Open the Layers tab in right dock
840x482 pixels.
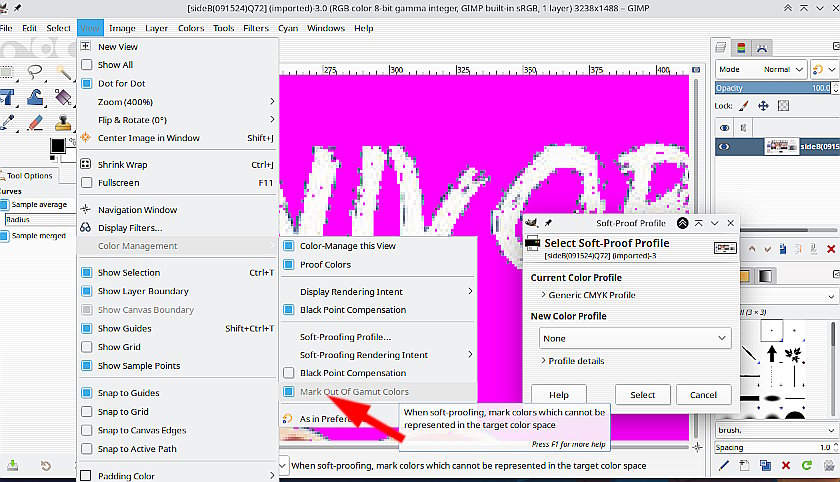pos(721,48)
